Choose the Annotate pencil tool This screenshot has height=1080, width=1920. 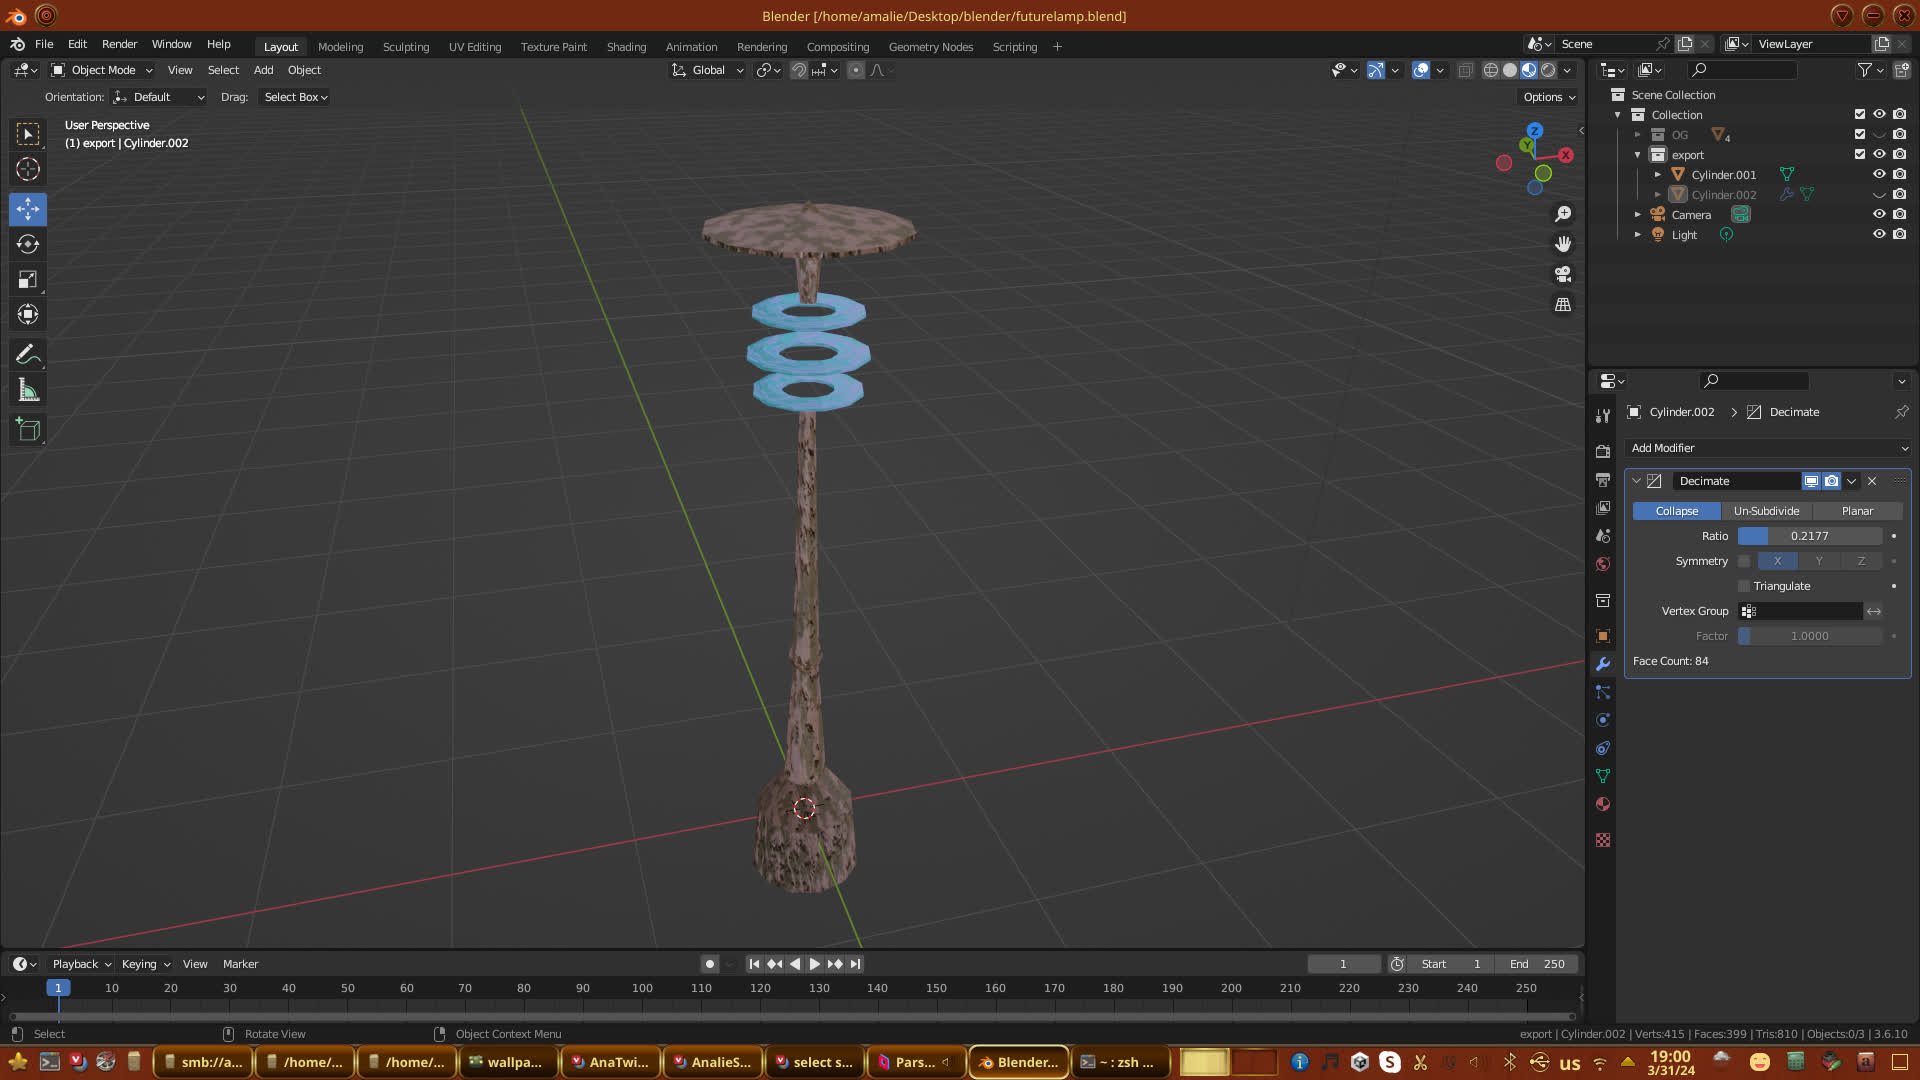28,355
